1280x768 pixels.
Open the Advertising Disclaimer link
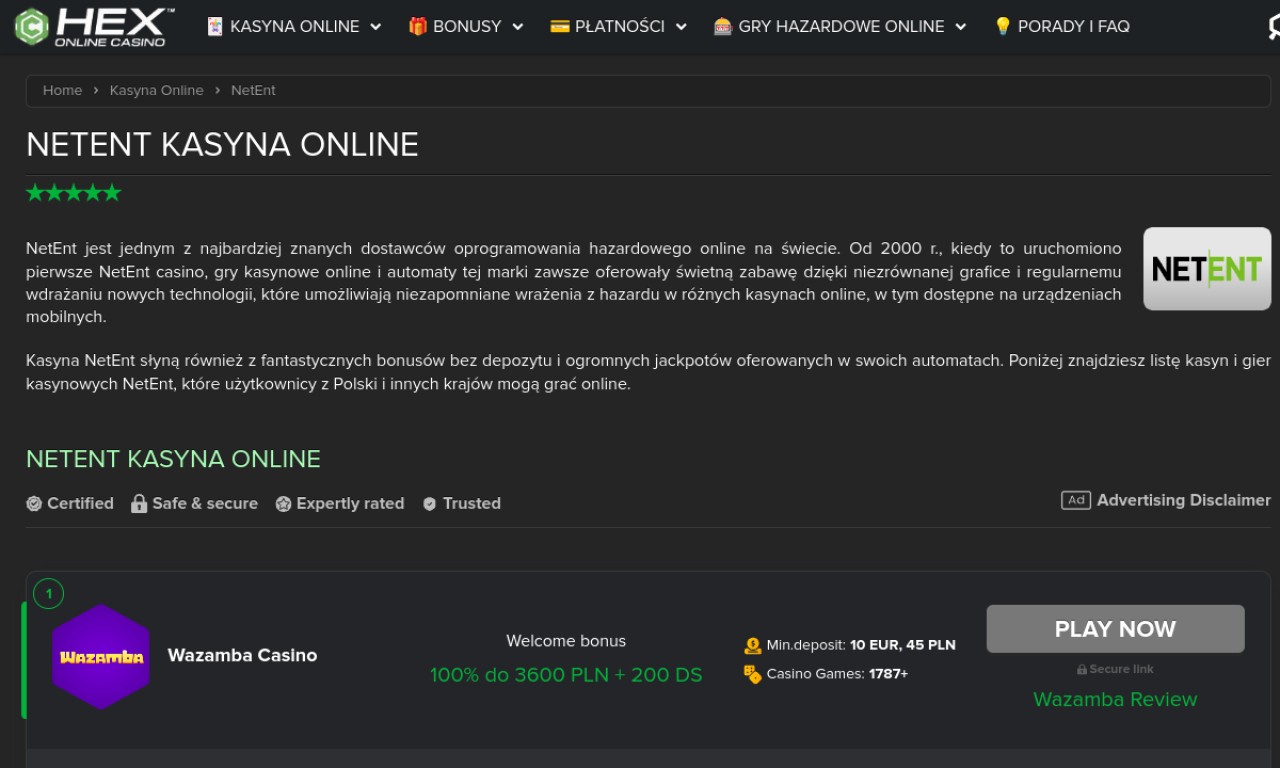(1184, 500)
